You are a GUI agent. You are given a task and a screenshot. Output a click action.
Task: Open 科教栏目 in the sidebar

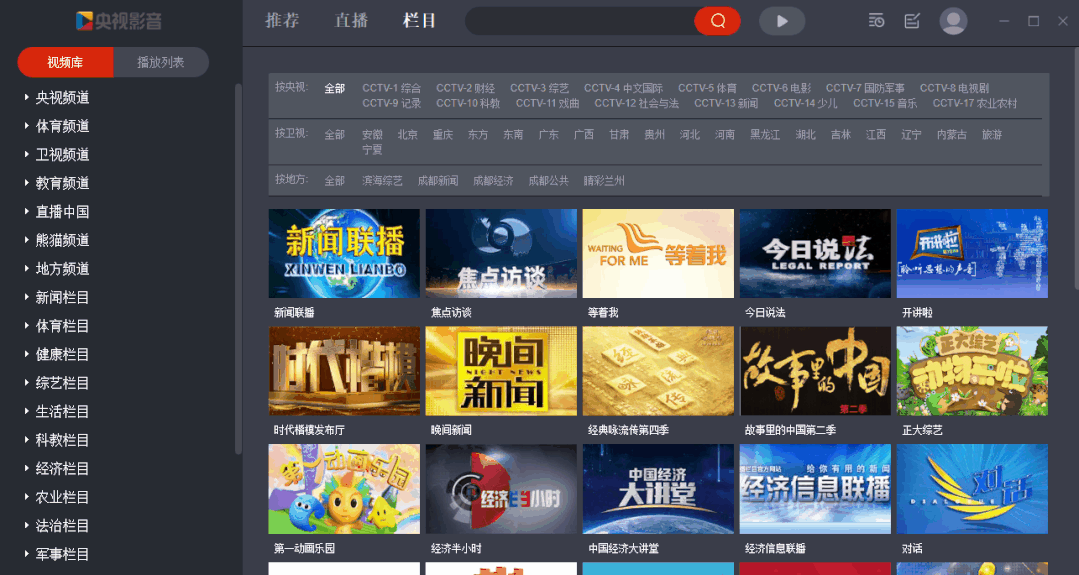point(63,440)
